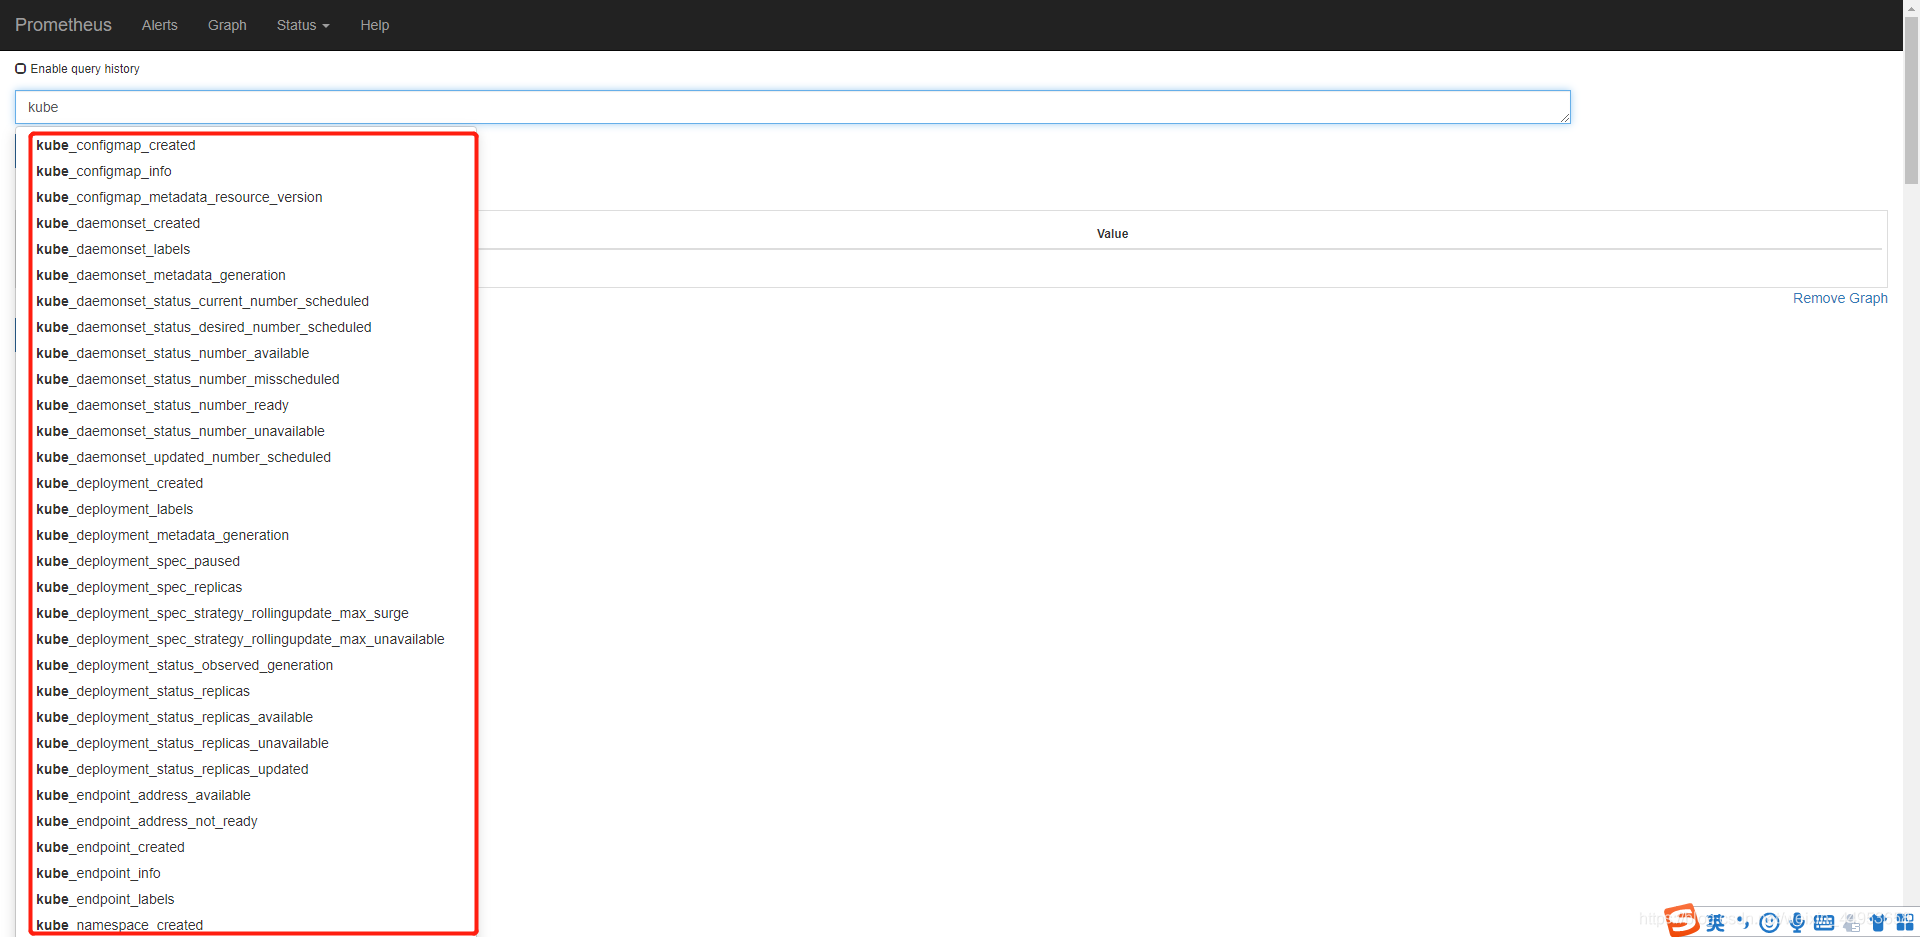Screen dimensions: 1920x937
Task: Click the Prometheus brand link
Action: point(63,25)
